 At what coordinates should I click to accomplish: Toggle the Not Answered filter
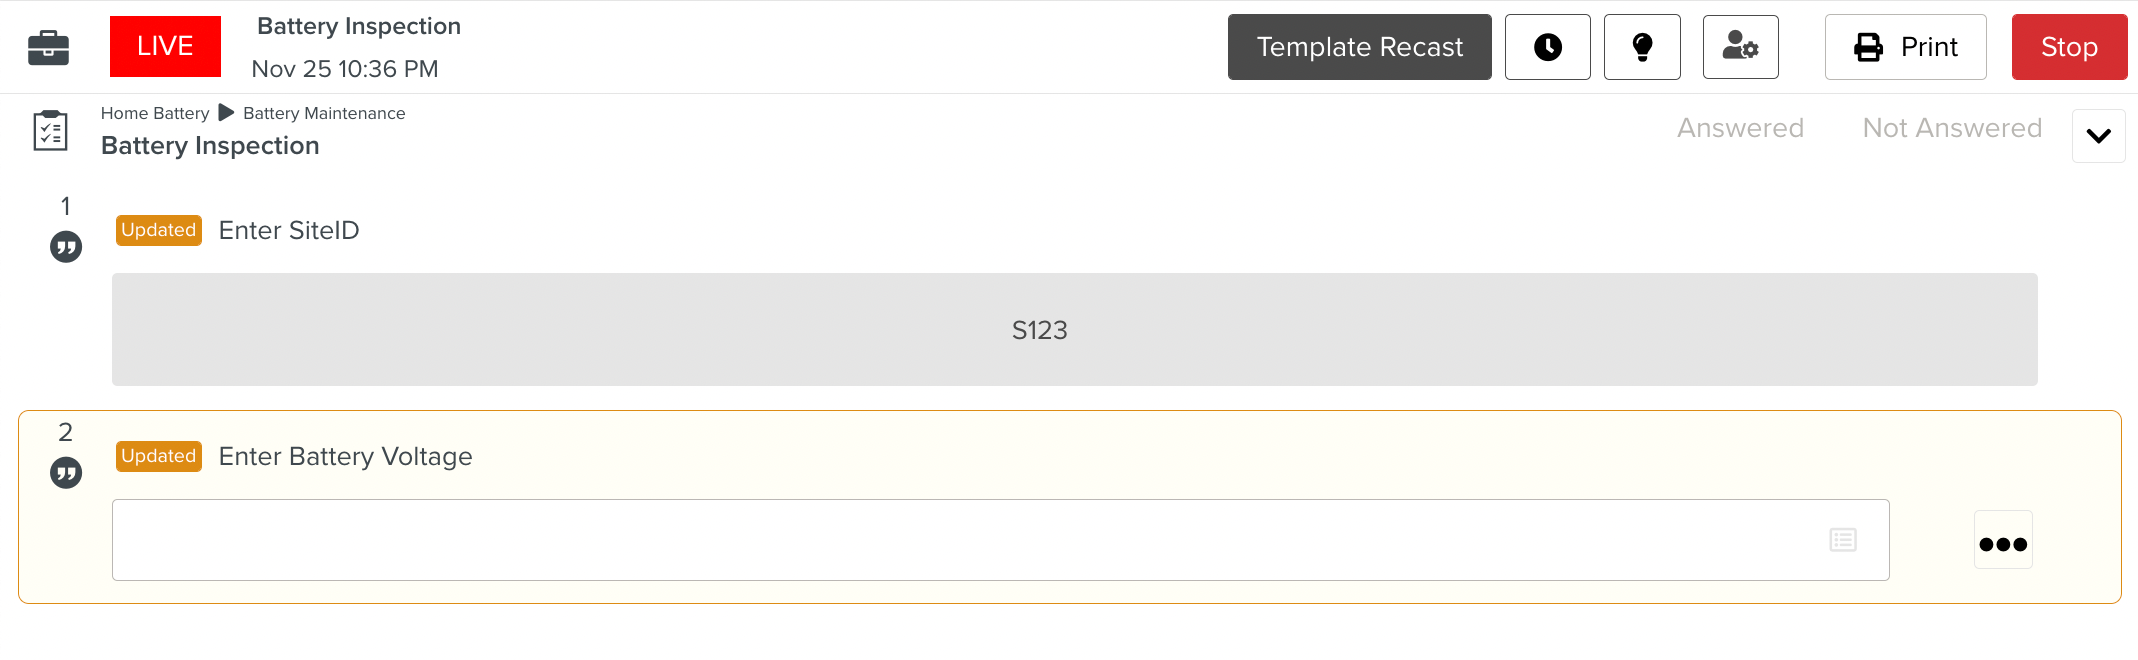pyautogui.click(x=1952, y=128)
